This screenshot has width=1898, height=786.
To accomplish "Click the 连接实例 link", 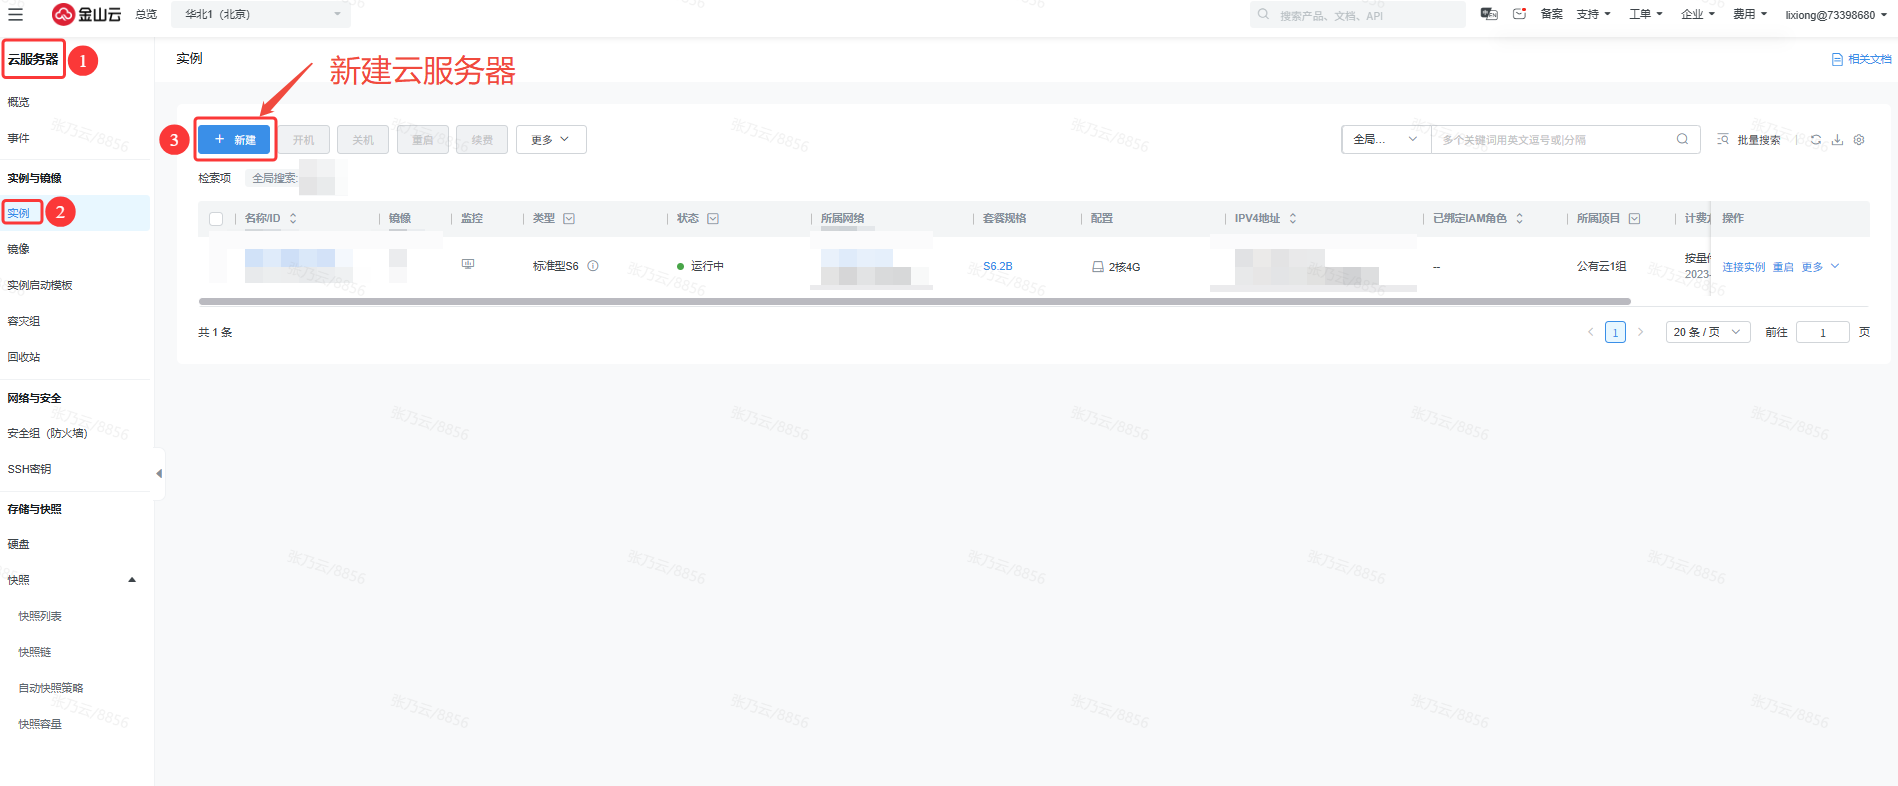I will (x=1744, y=267).
